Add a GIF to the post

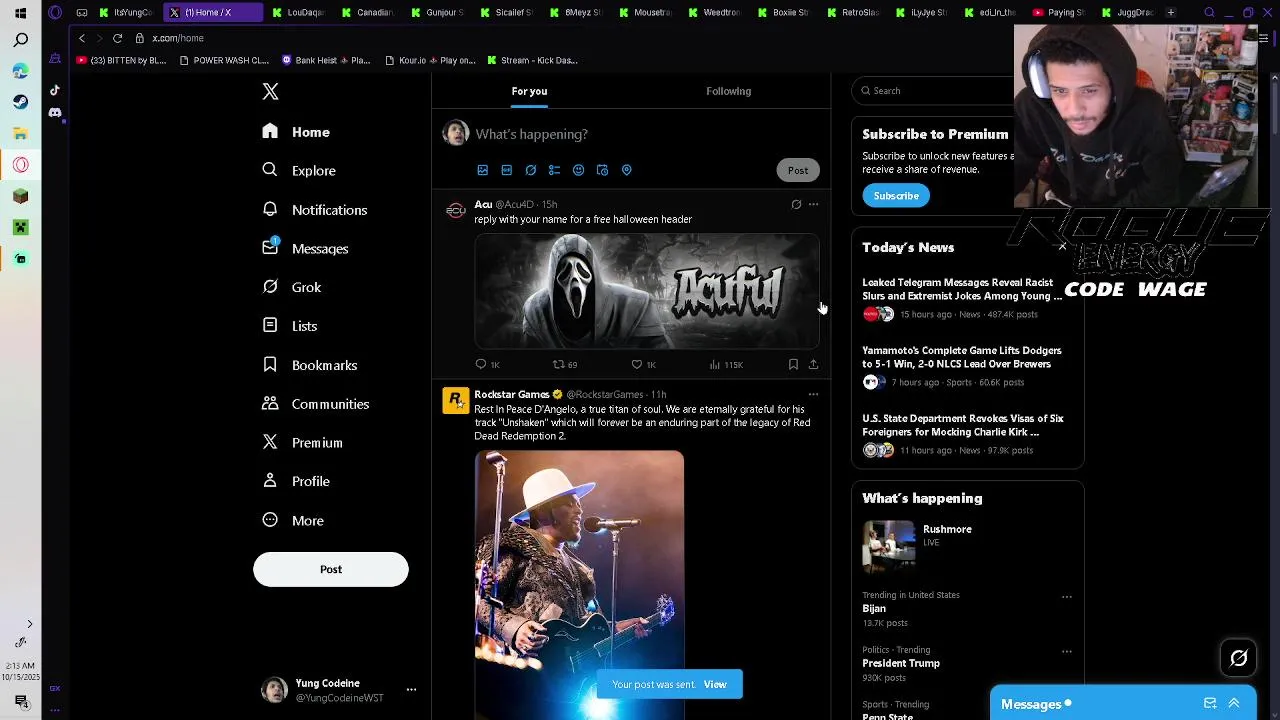tap(506, 170)
